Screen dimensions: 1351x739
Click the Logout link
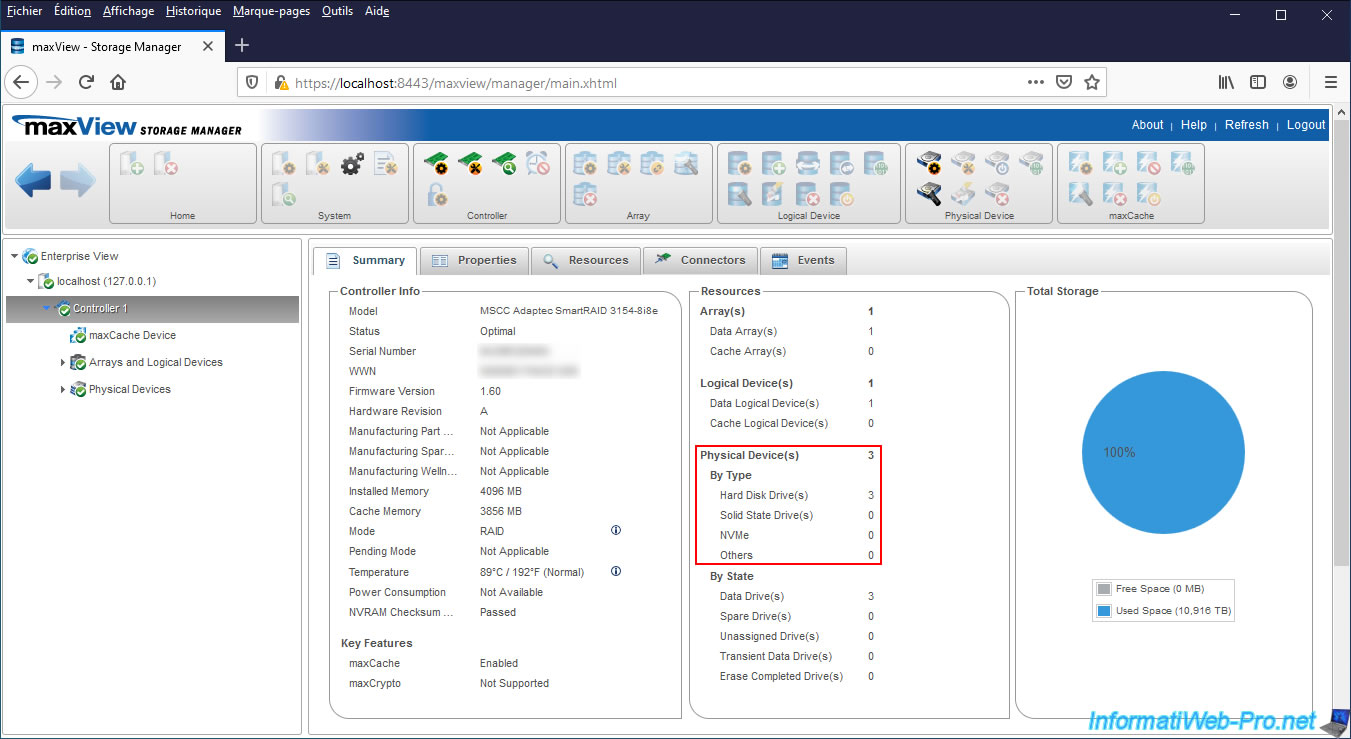tap(1305, 125)
